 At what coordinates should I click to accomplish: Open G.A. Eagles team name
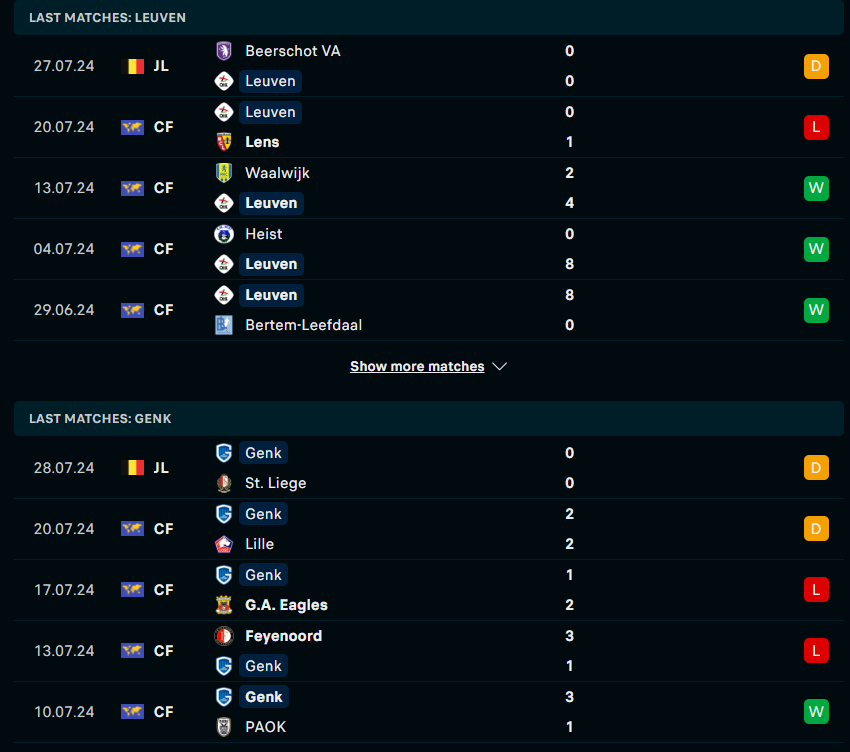point(286,605)
